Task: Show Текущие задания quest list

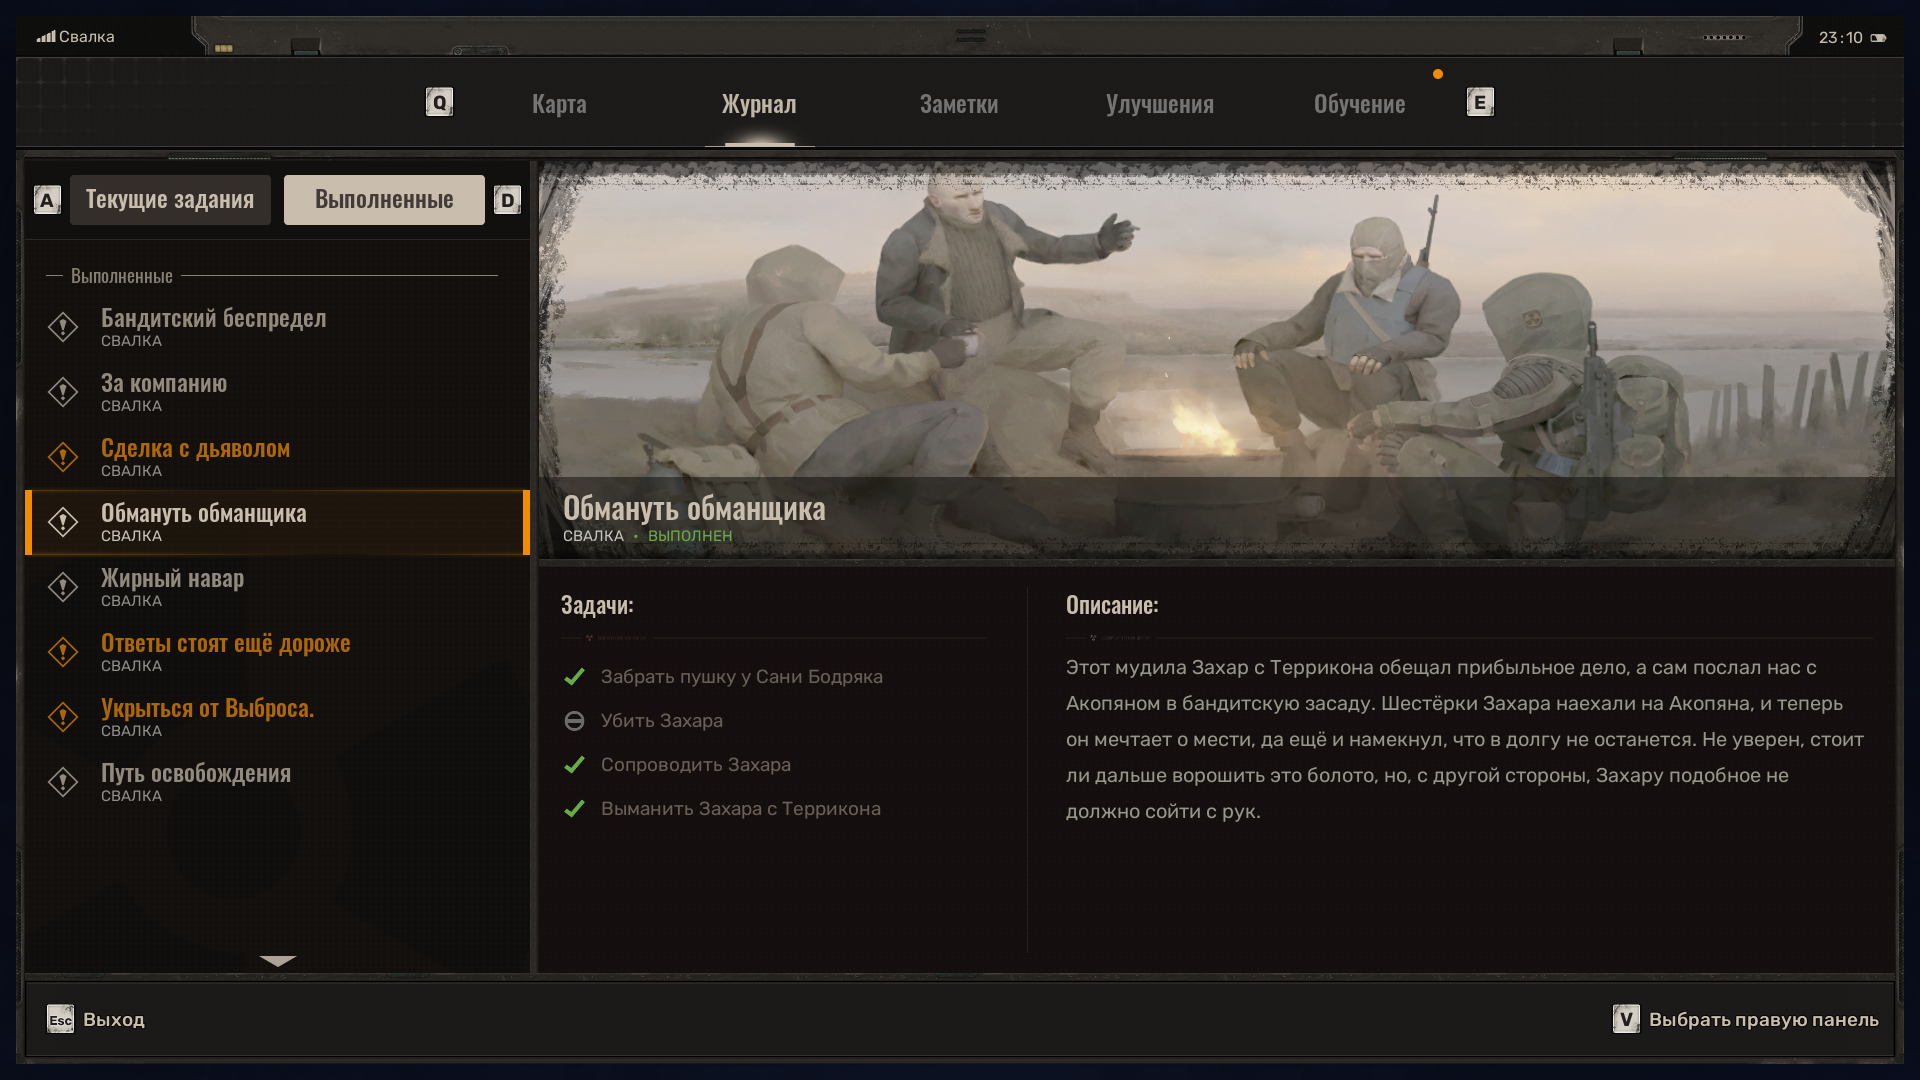Action: coord(170,200)
